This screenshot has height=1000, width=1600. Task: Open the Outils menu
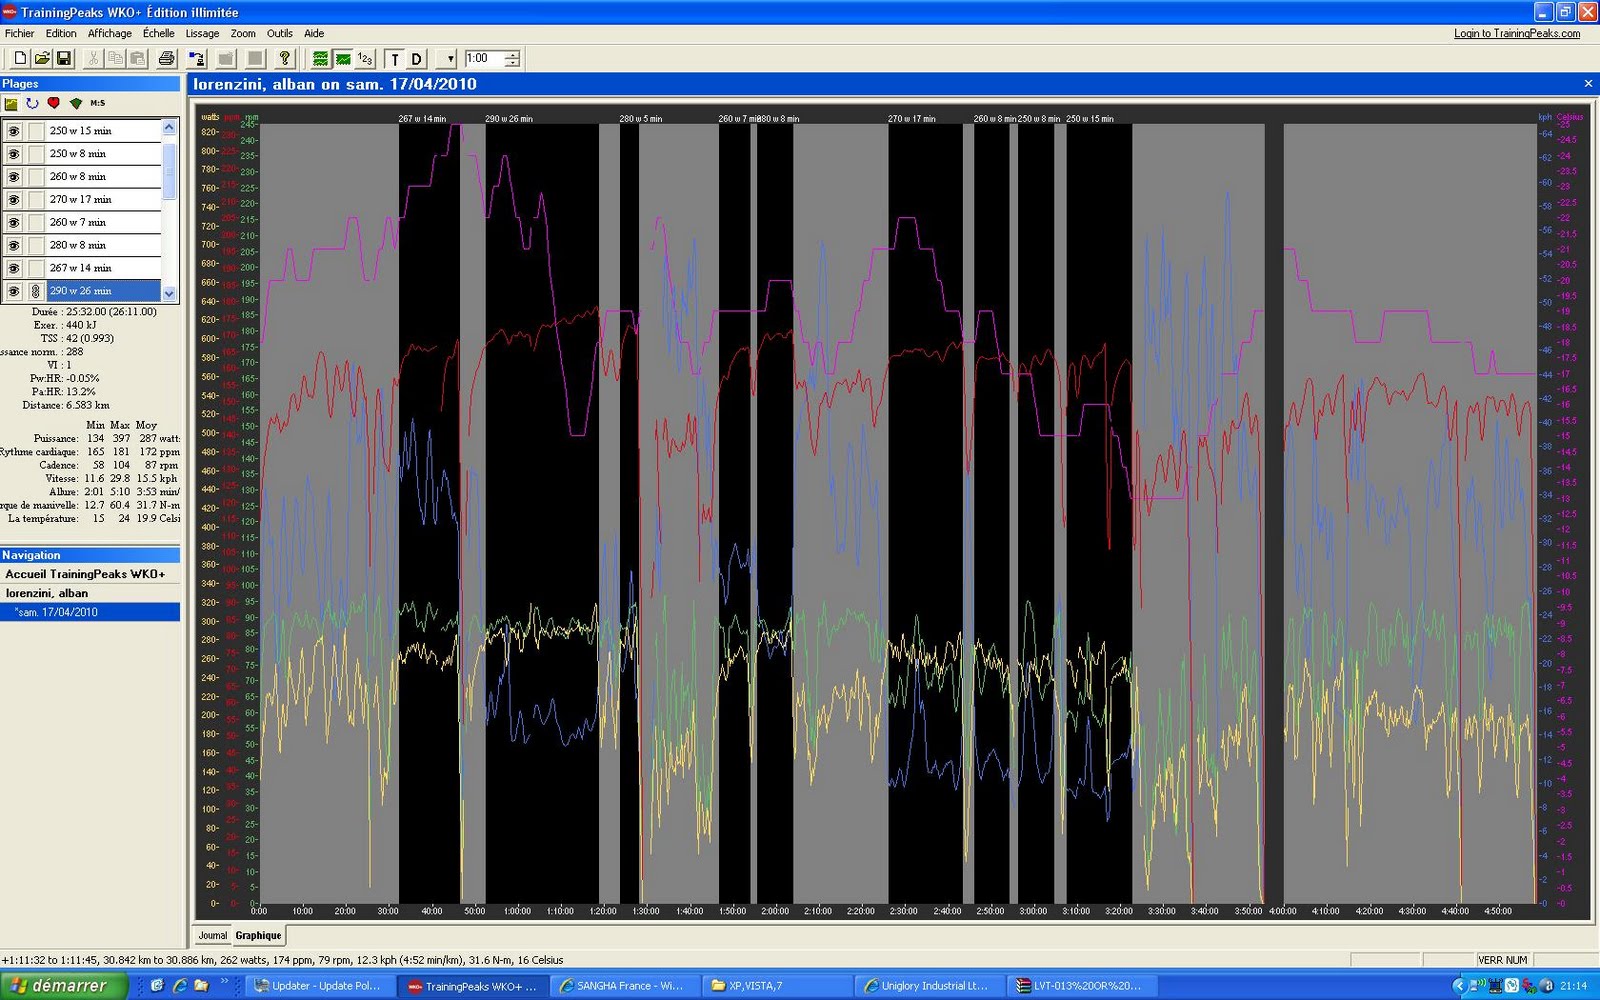280,33
